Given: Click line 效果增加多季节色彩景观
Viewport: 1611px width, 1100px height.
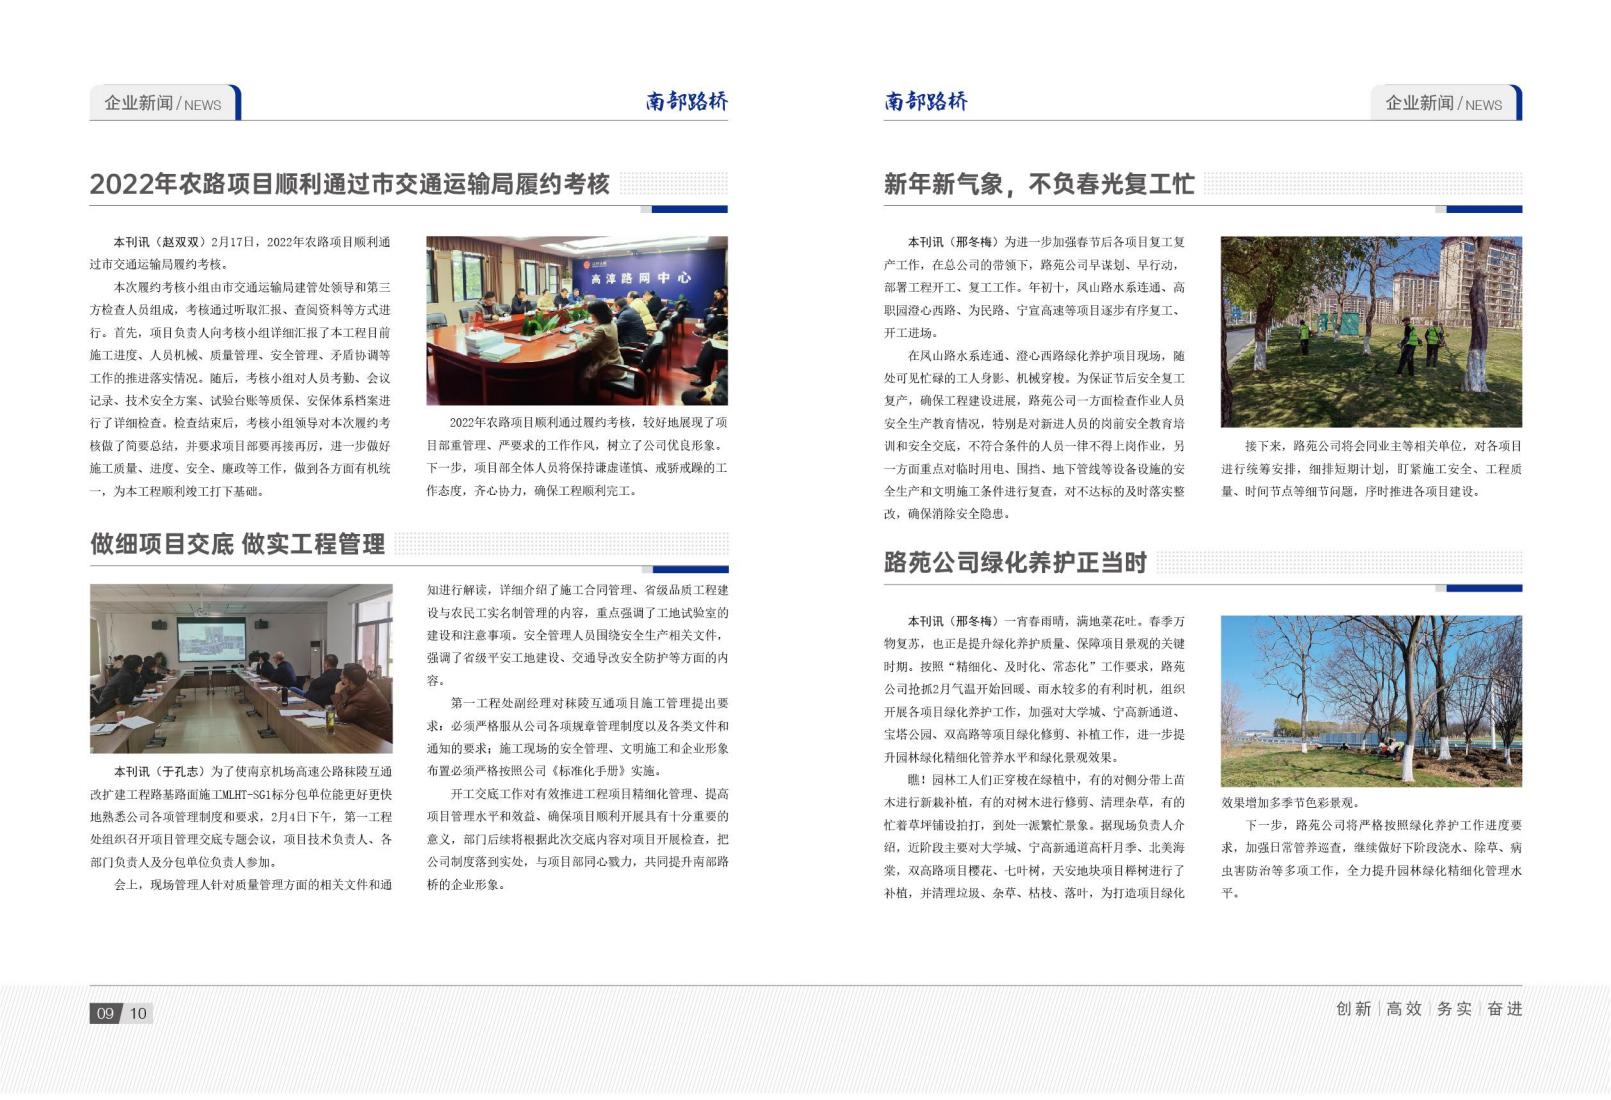Looking at the screenshot, I should coord(1290,802).
